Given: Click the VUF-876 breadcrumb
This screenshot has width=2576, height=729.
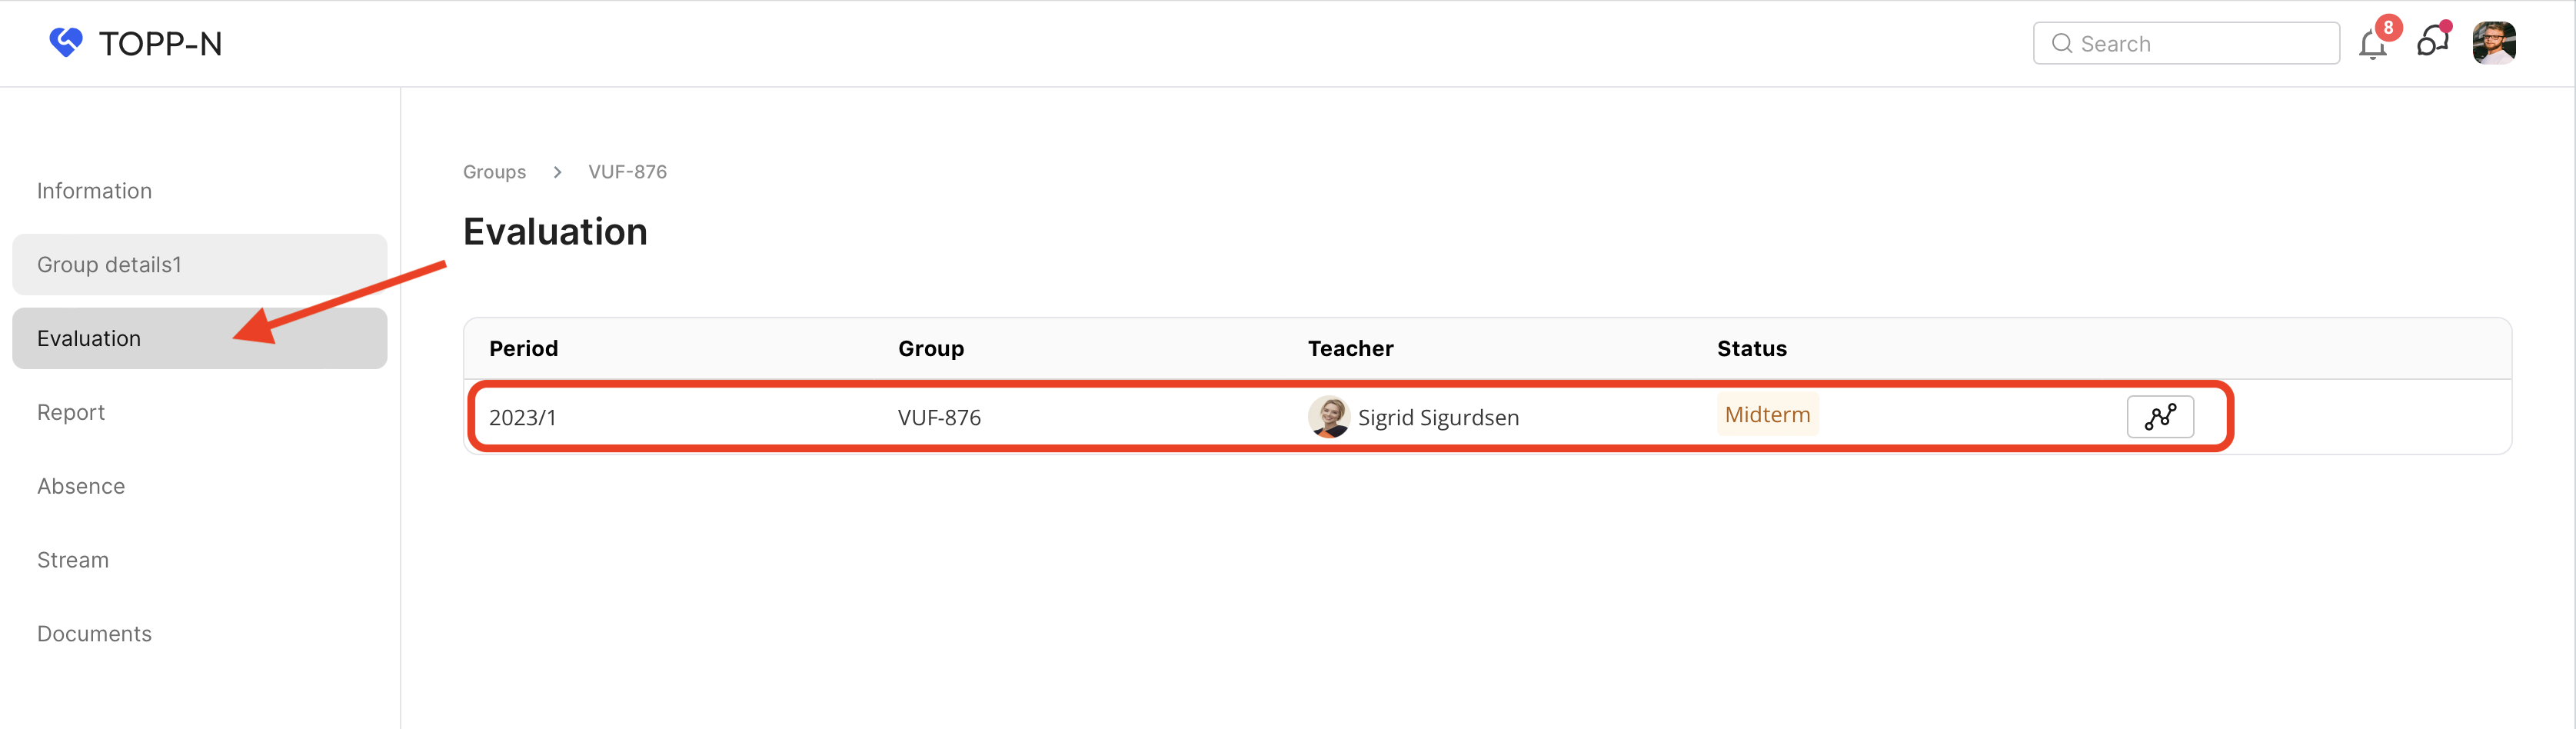Looking at the screenshot, I should (x=627, y=172).
